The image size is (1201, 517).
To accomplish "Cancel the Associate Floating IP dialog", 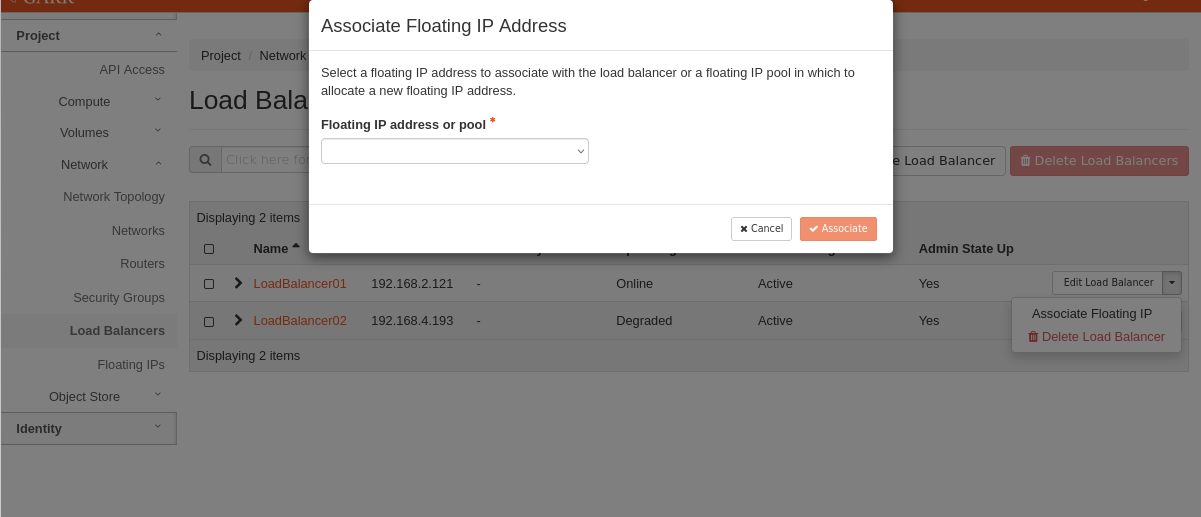I will click(x=761, y=229).
